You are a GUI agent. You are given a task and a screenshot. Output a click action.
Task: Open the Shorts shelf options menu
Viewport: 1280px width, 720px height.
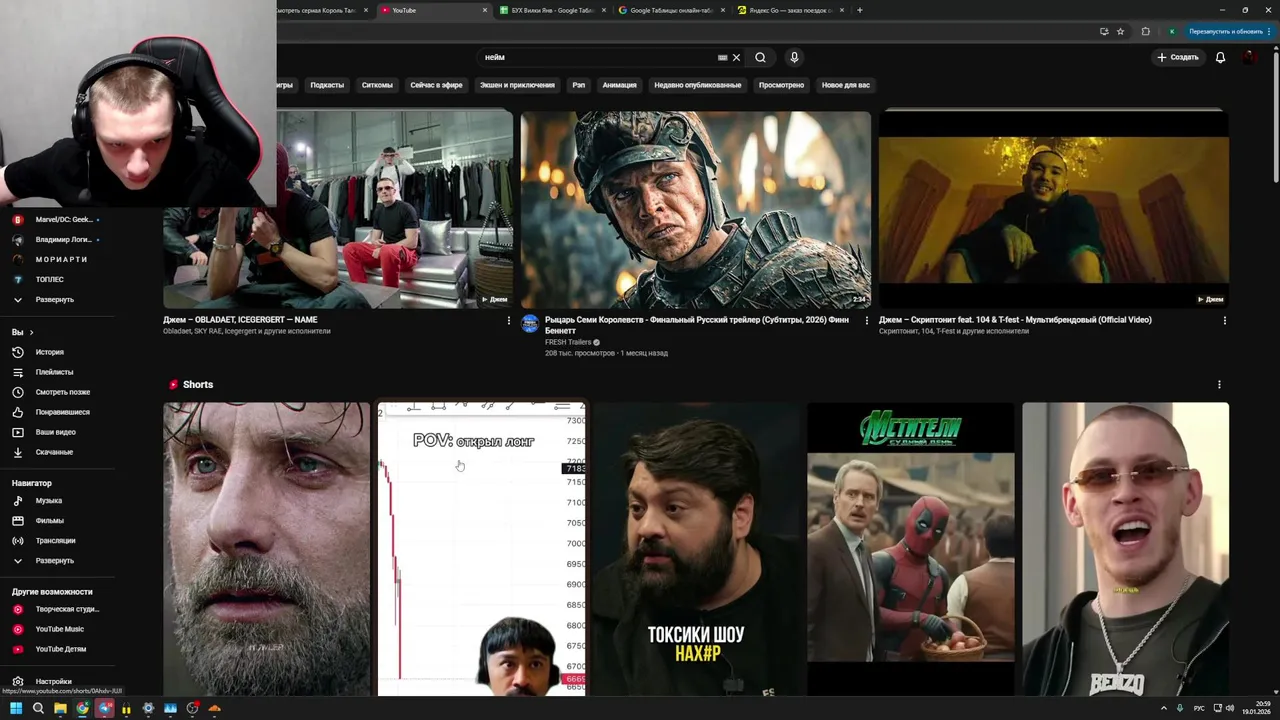[x=1219, y=384]
